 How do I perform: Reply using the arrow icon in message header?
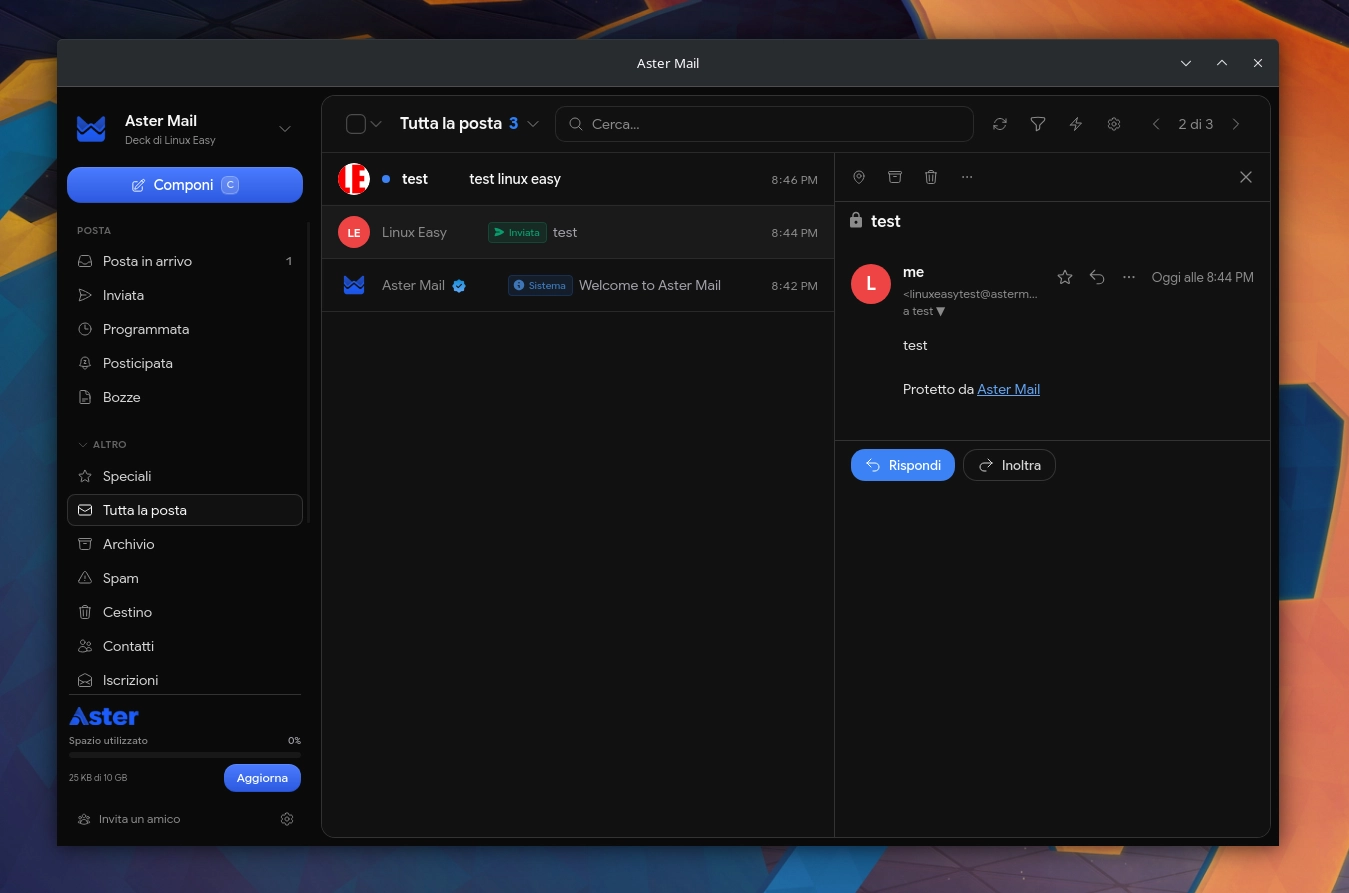coord(1097,277)
